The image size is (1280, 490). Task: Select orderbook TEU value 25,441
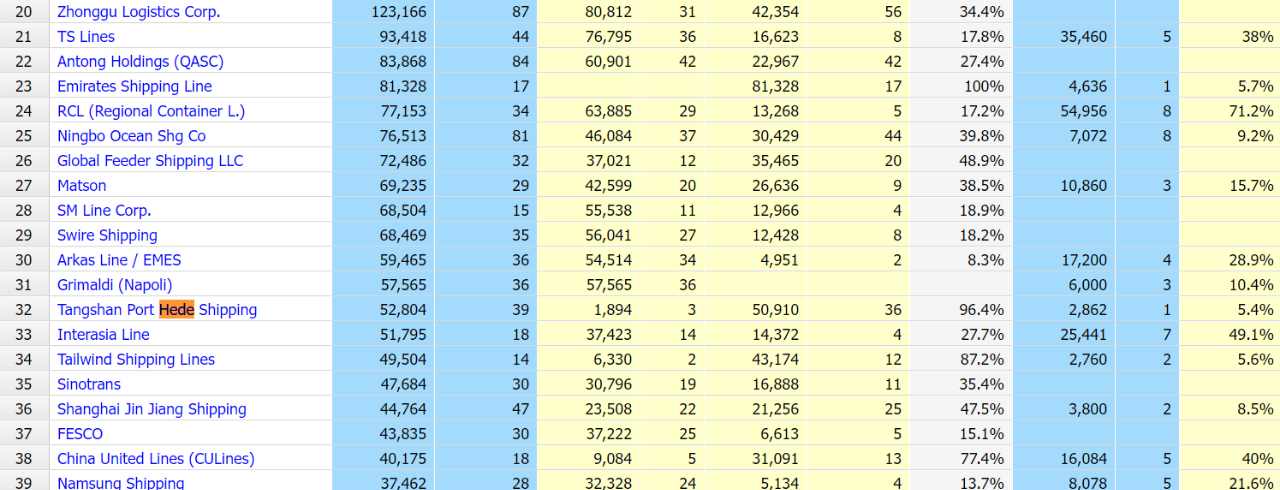point(1084,335)
